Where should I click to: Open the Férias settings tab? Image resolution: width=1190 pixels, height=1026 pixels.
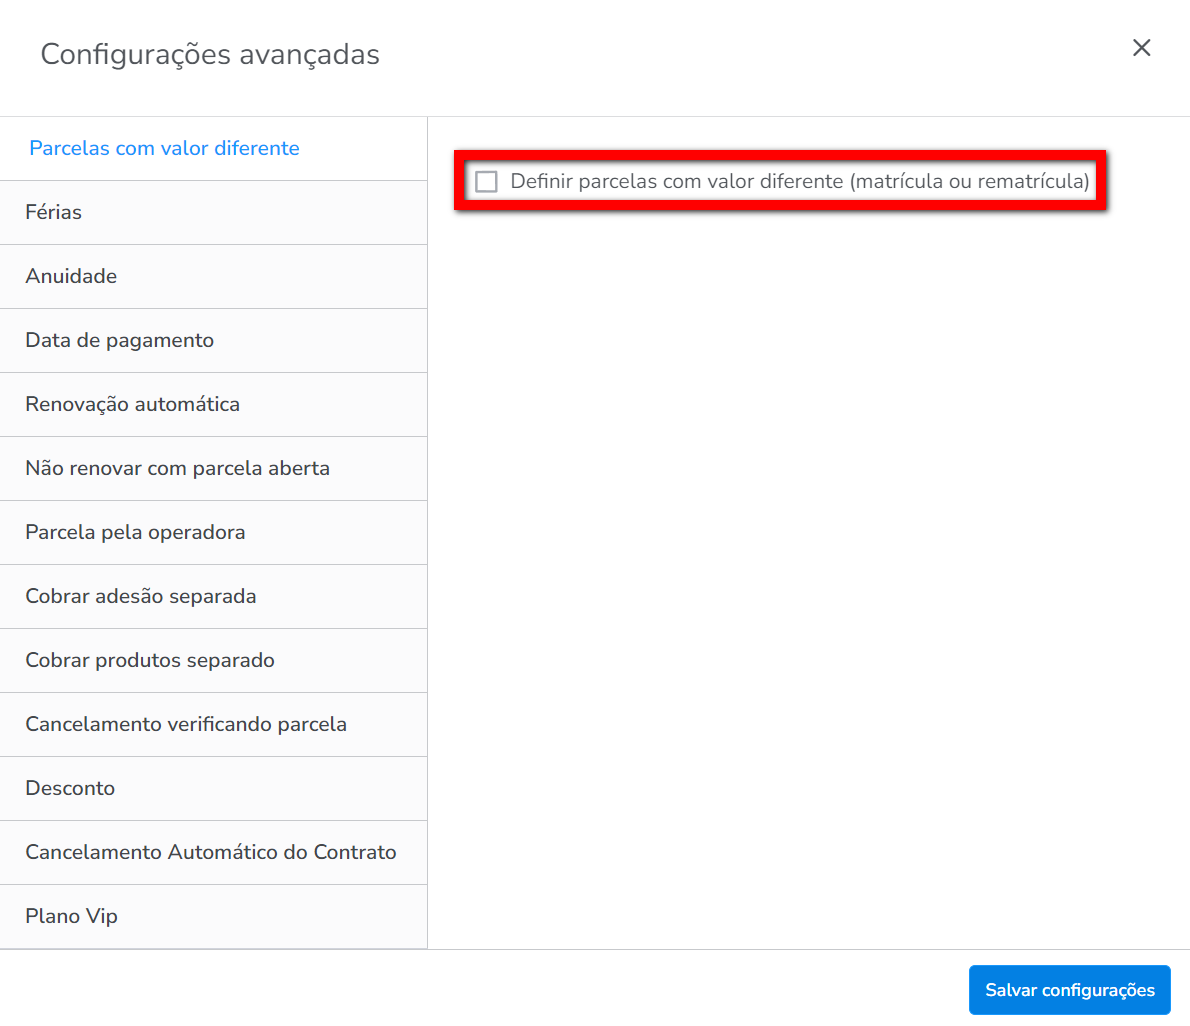click(54, 212)
